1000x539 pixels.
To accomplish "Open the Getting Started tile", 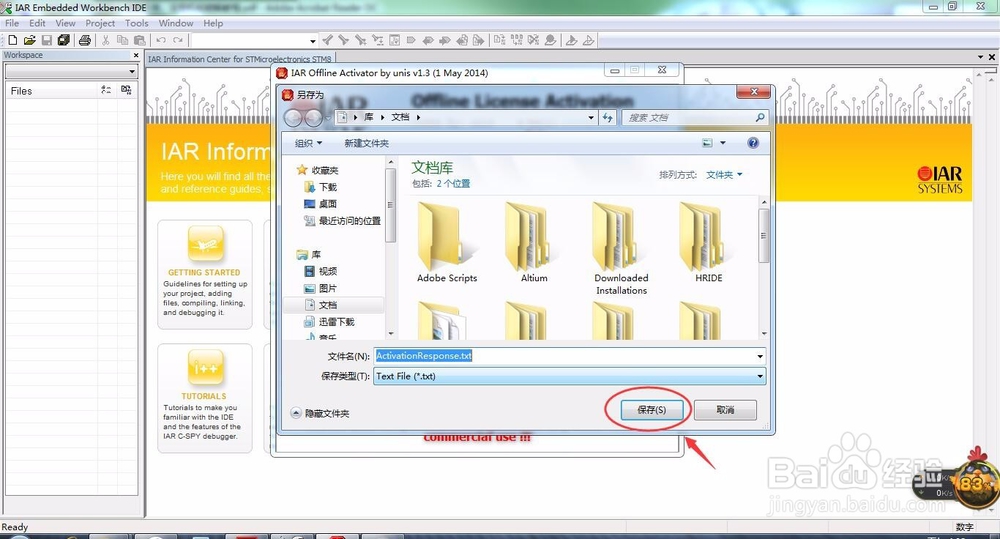I will pyautogui.click(x=205, y=274).
